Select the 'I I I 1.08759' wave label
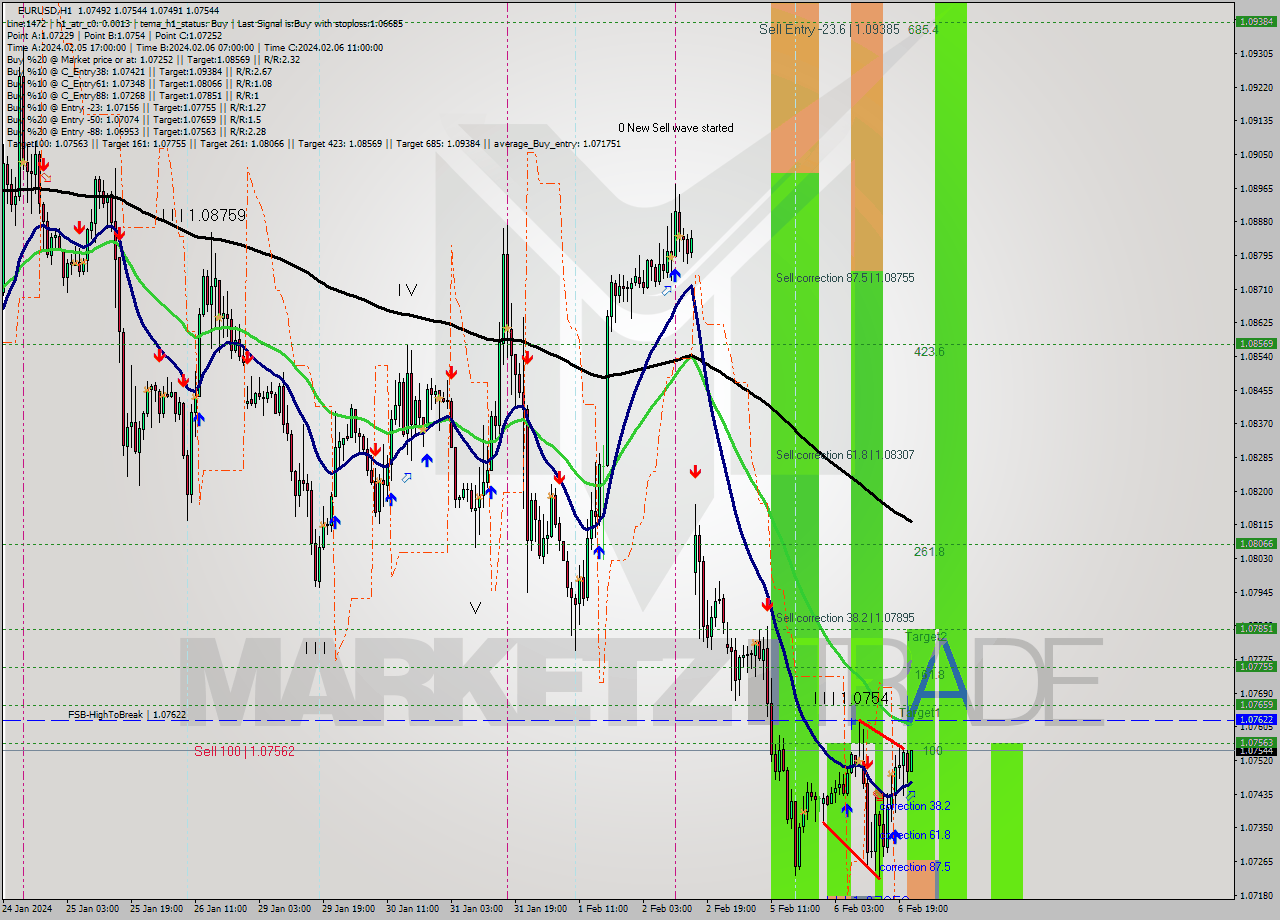 coord(205,215)
